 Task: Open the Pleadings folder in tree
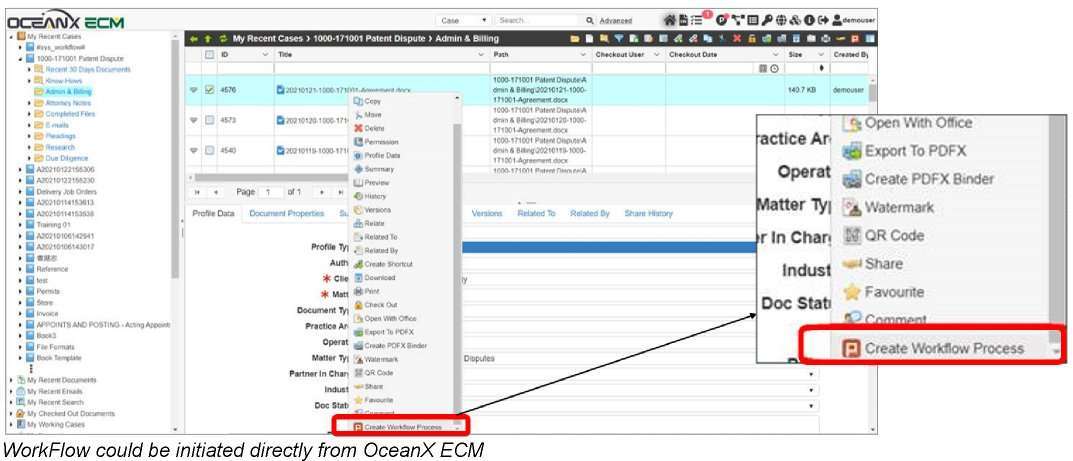[x=60, y=136]
